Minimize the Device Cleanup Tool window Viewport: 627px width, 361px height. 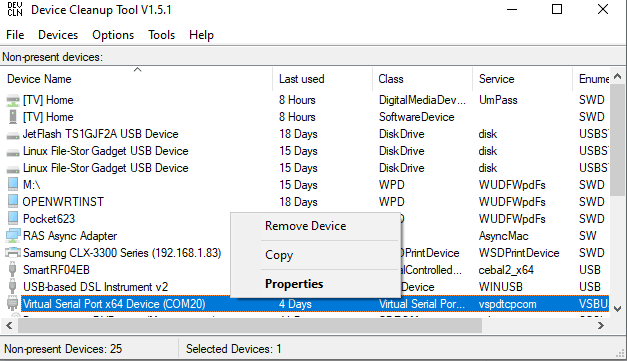click(x=512, y=9)
